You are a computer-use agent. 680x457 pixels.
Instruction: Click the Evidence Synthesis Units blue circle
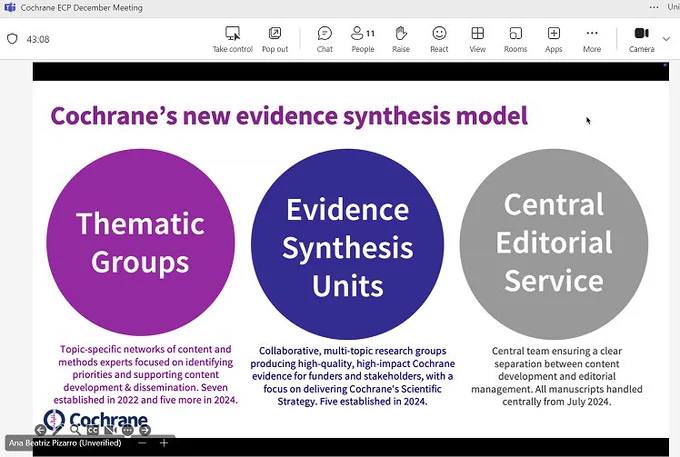point(347,244)
